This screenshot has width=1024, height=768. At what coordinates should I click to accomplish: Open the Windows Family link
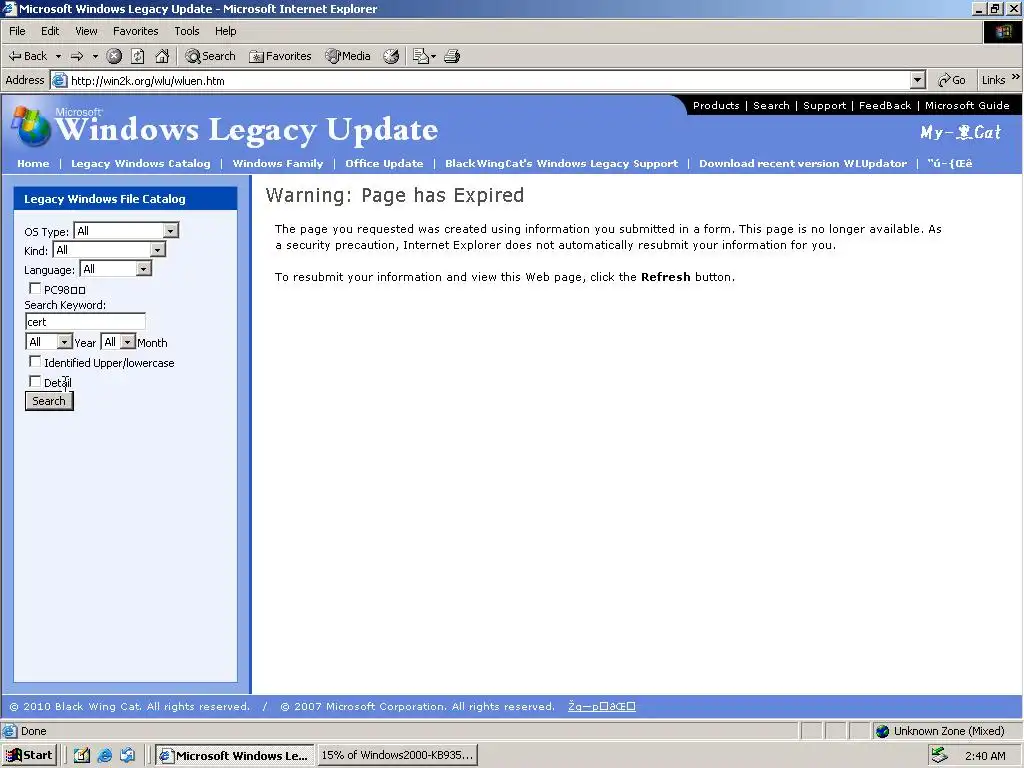coord(278,163)
